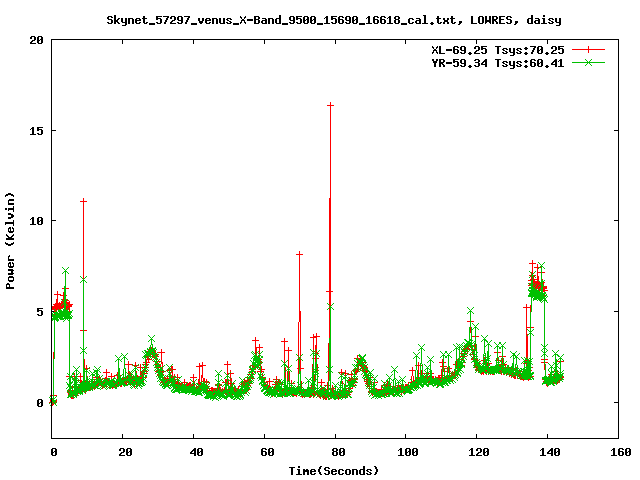640x480 pixels.
Task: Click the x-axis tick label 80
Action: pyautogui.click(x=338, y=452)
